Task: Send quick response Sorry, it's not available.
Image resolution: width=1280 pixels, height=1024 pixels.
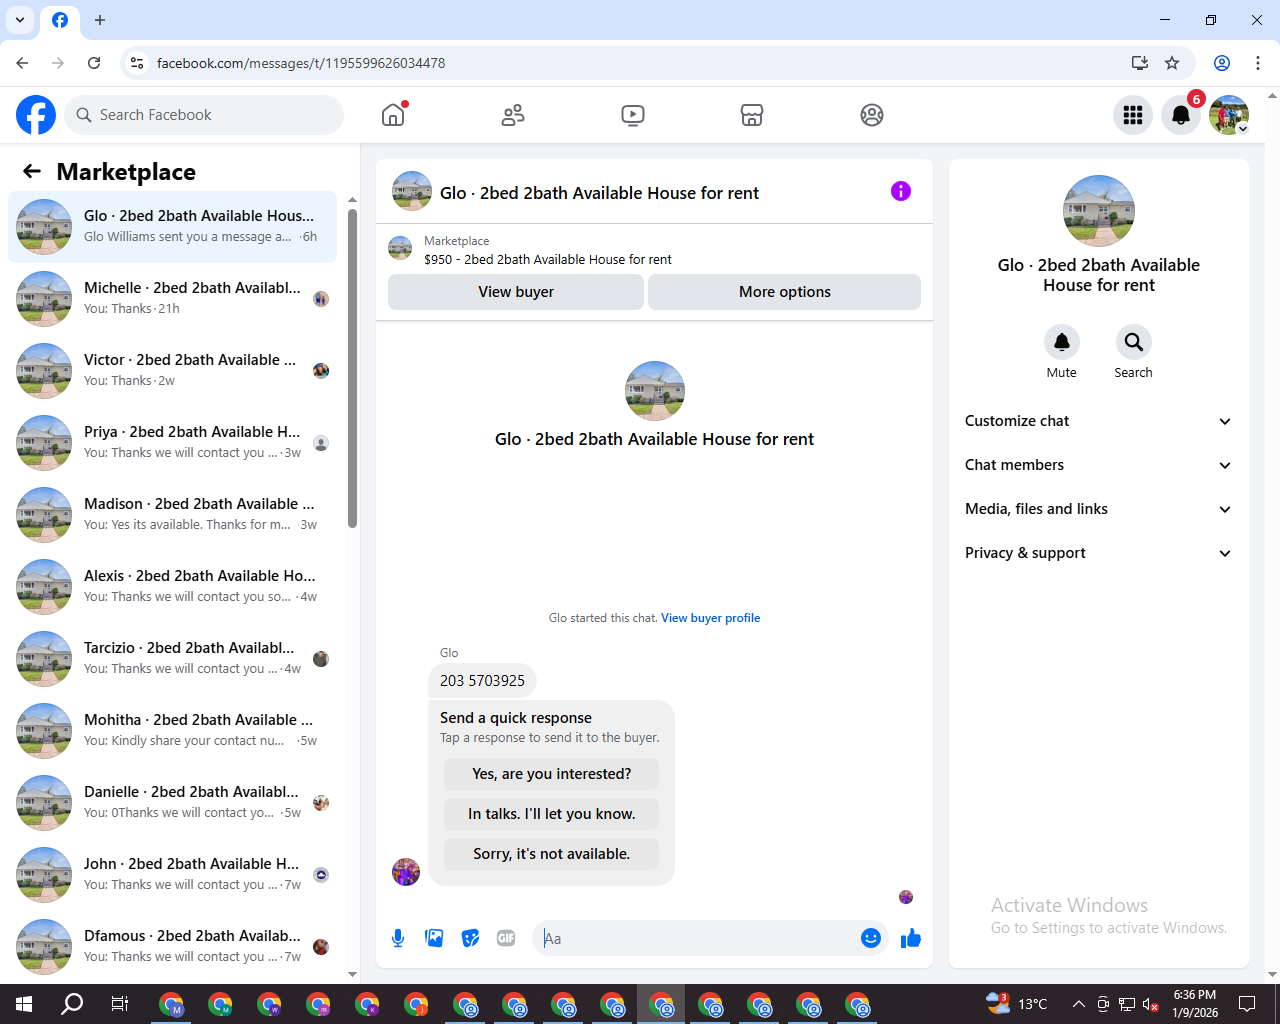Action: pyautogui.click(x=552, y=854)
